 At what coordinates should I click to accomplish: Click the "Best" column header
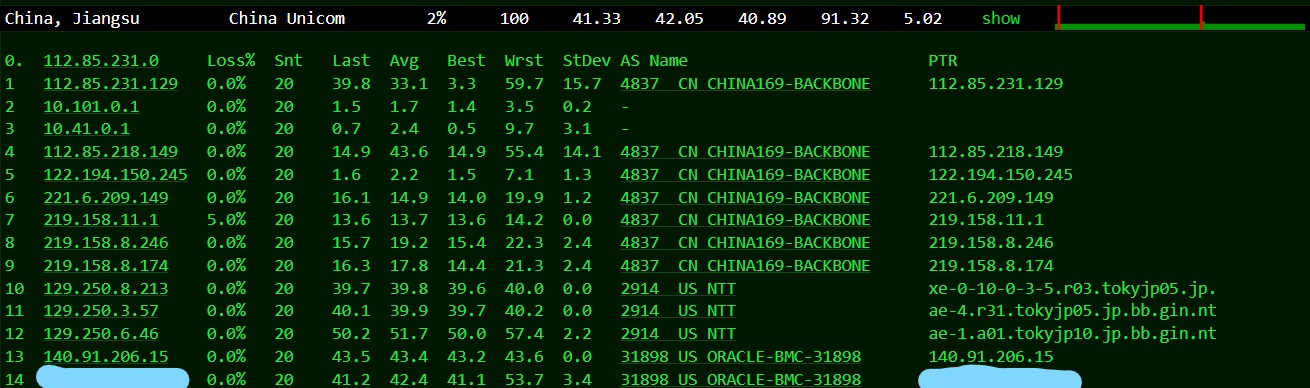[466, 61]
